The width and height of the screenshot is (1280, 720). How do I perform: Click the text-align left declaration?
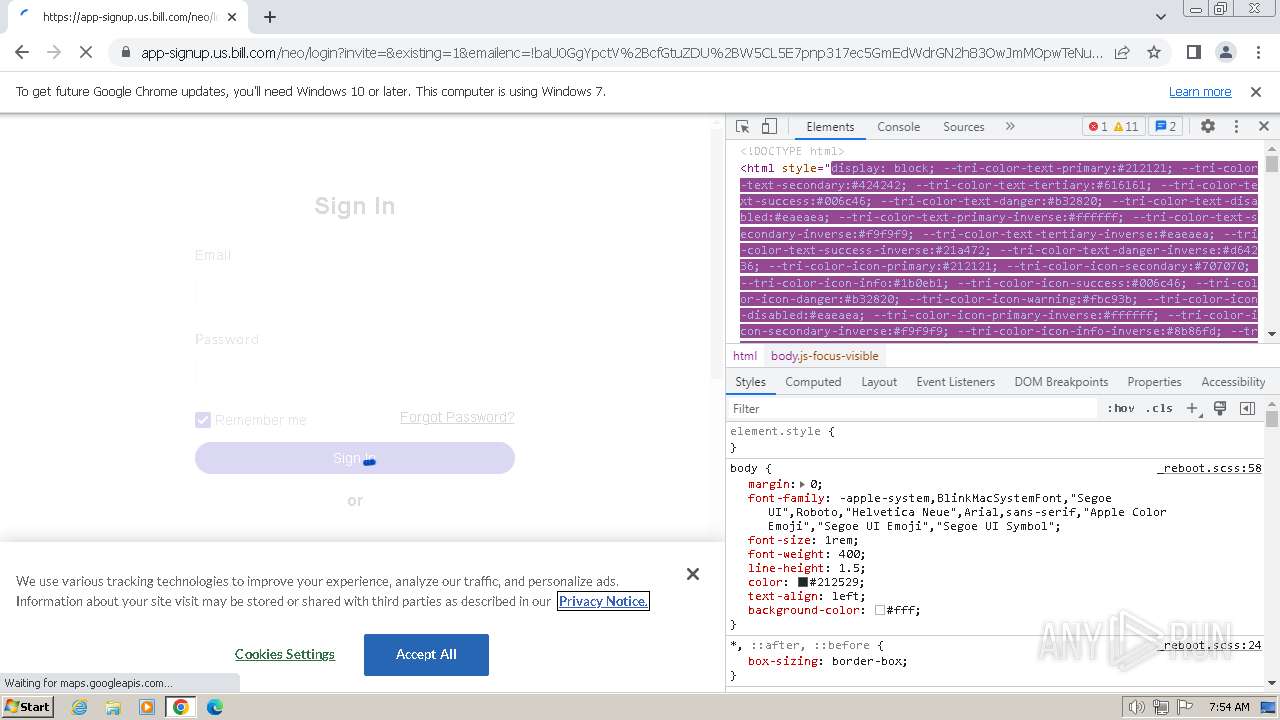tap(807, 596)
